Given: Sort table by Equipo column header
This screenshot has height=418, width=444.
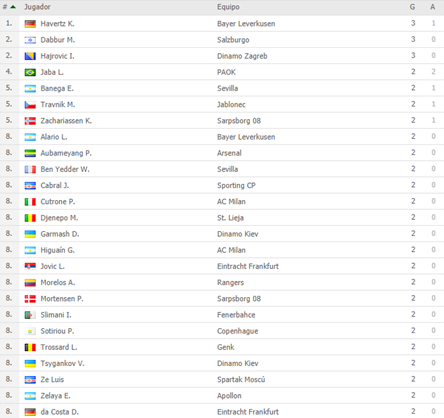Looking at the screenshot, I should tap(228, 7).
